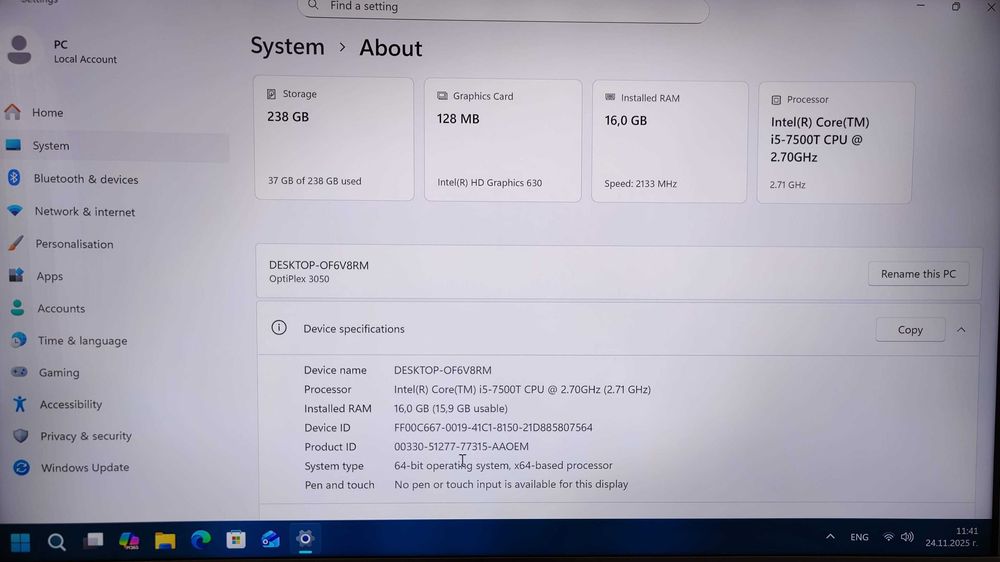Open the Outlook mail app on taskbar
This screenshot has height=562, width=1000.
[270, 540]
